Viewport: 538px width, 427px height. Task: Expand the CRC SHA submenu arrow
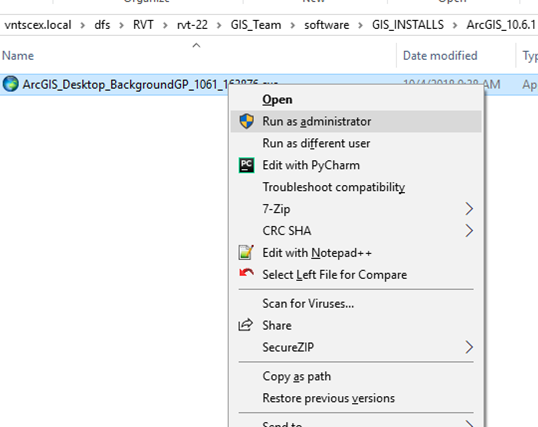point(469,231)
